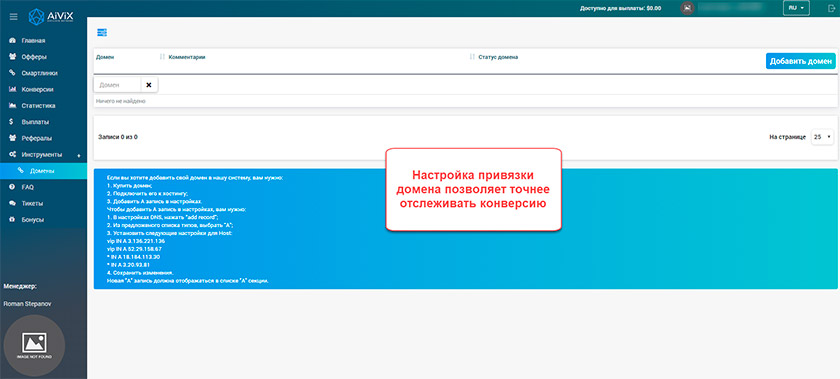Viewport: 840px width, 379px height.
Task: Click the Ничего не найдено message
Action: tap(121, 101)
